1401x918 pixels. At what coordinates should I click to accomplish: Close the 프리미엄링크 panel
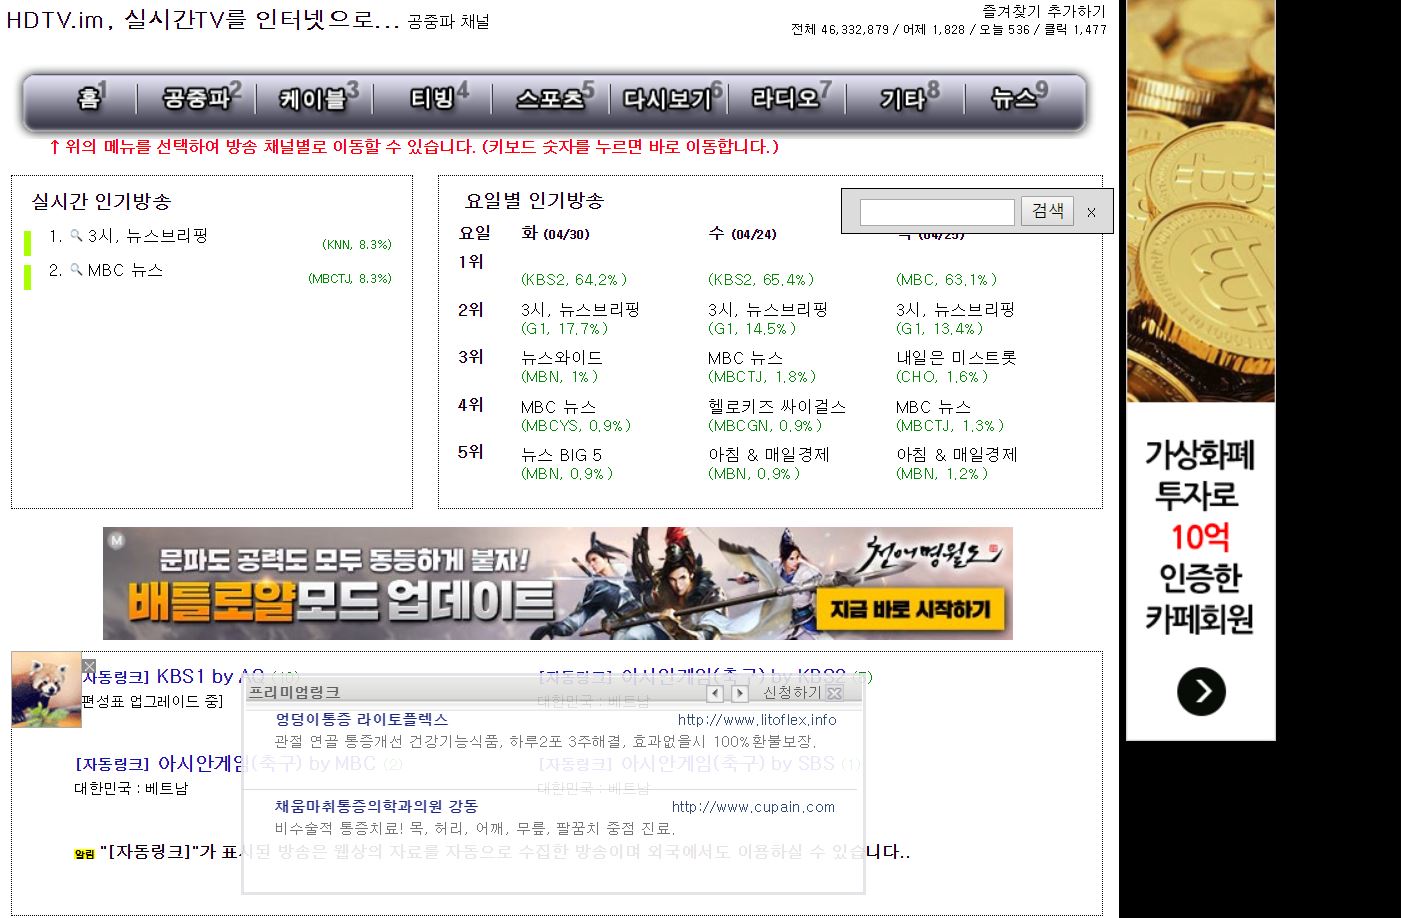click(835, 693)
